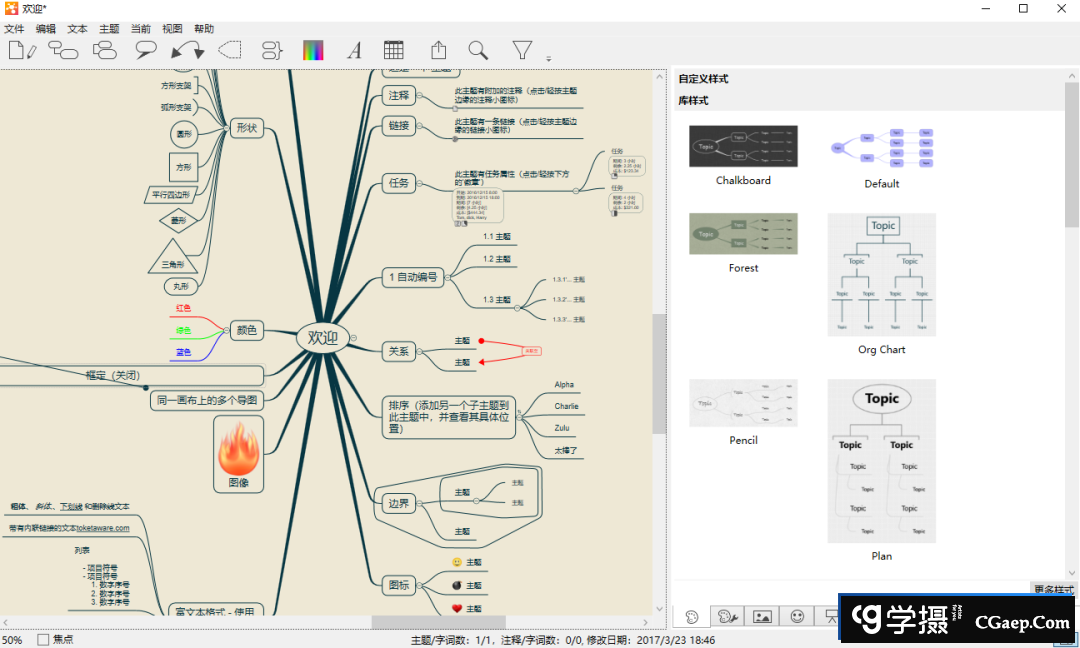Insert a callout with the speech bubble icon
Viewport: 1080px width, 648px height.
click(x=145, y=49)
